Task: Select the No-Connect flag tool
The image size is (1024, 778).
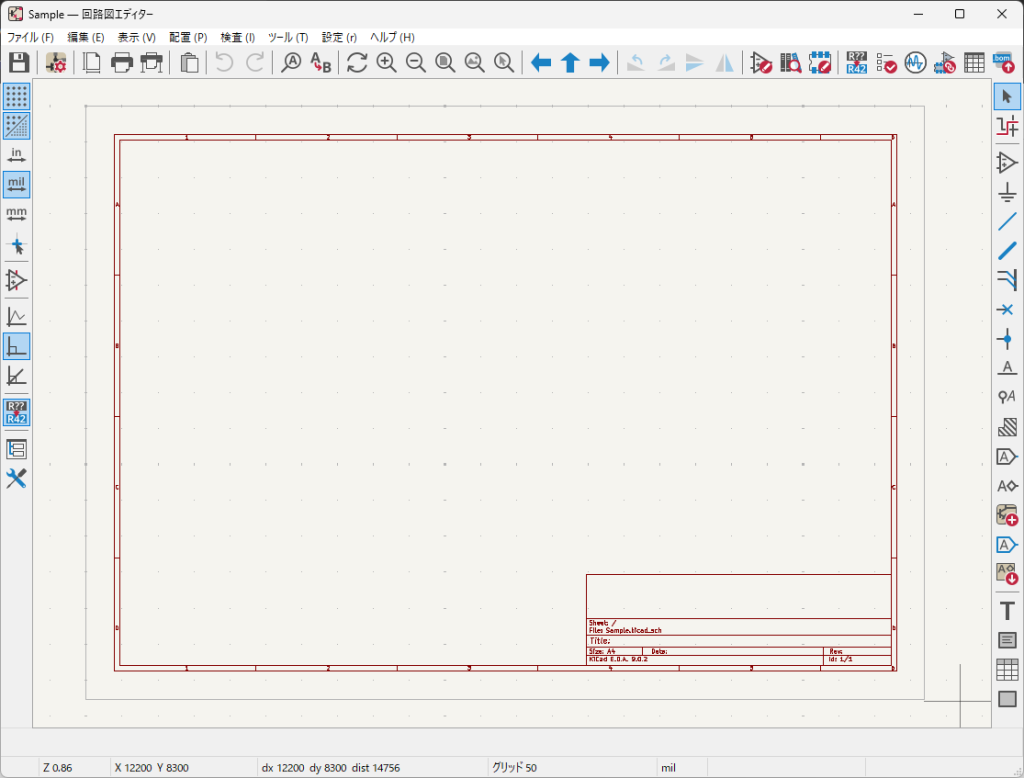Action: (x=1007, y=310)
